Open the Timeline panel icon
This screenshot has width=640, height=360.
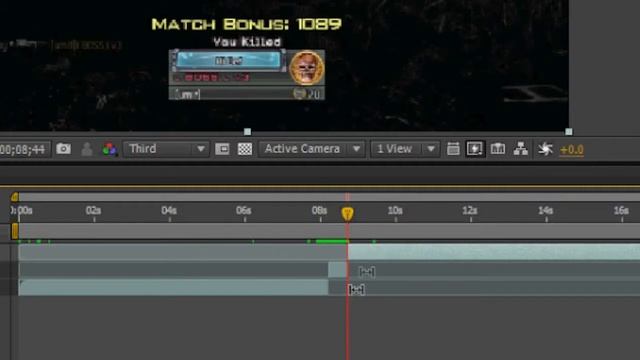click(498, 149)
